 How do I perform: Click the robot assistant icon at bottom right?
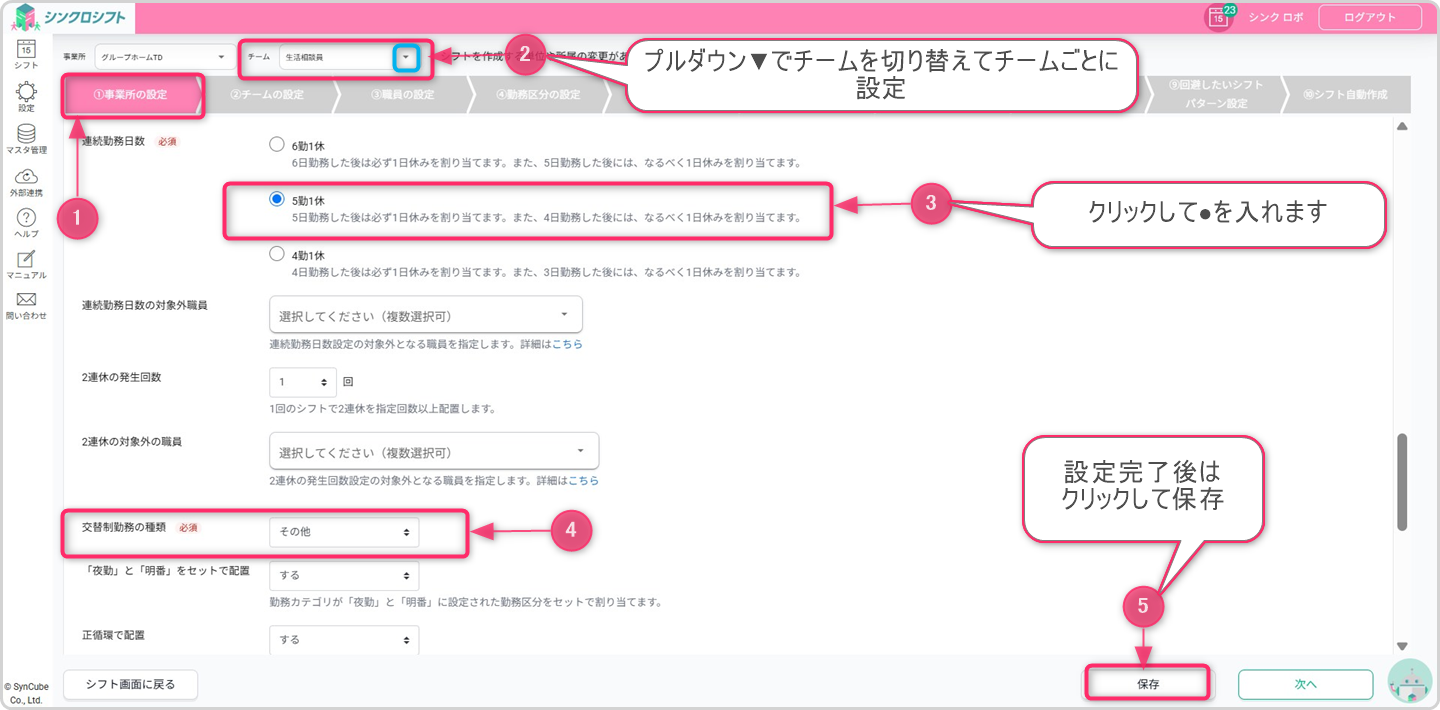coord(1409,682)
